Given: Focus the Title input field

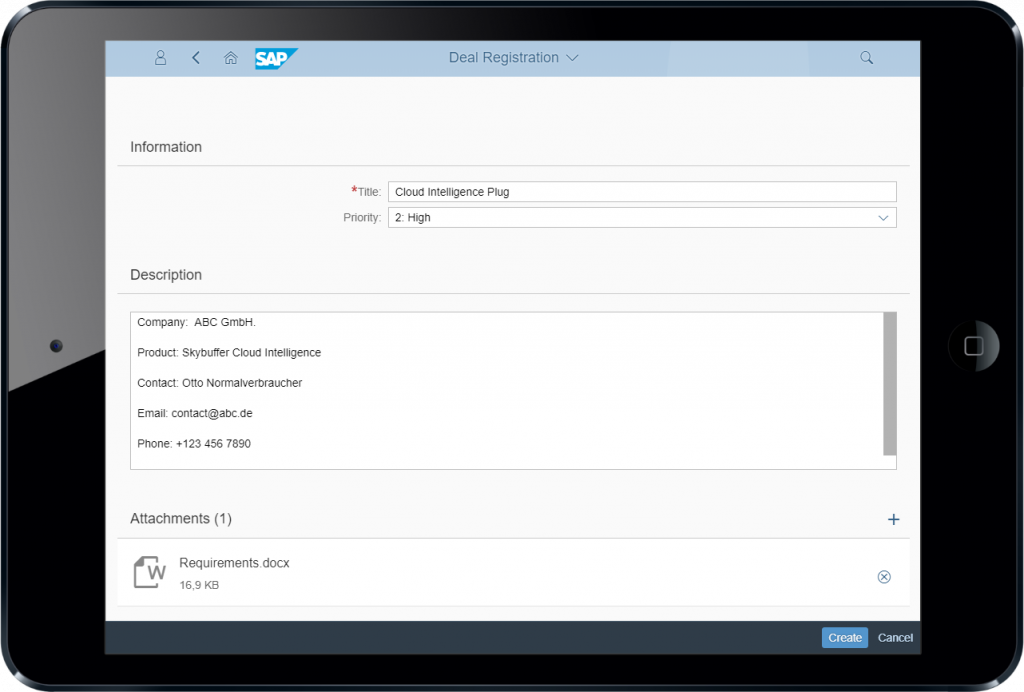Looking at the screenshot, I should point(642,192).
